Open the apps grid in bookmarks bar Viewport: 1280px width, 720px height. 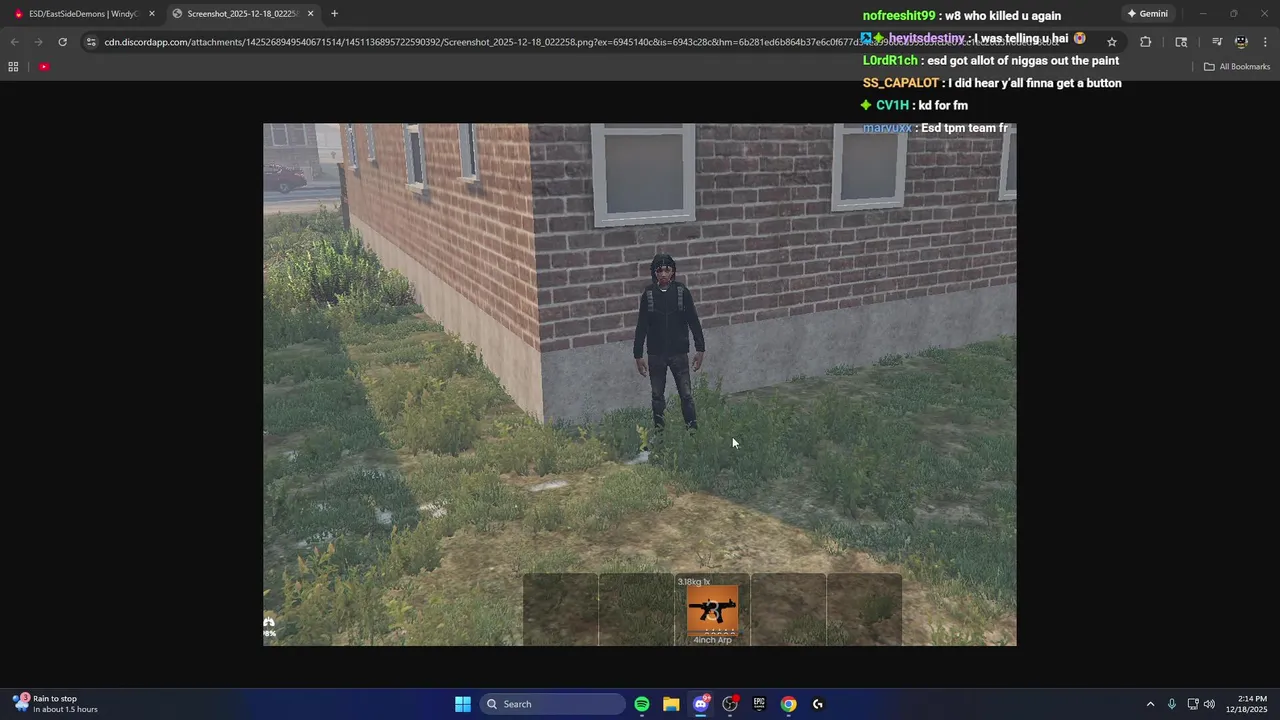pyautogui.click(x=13, y=67)
